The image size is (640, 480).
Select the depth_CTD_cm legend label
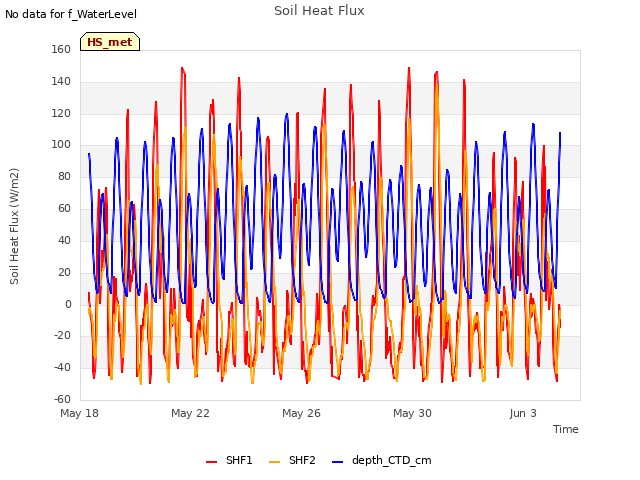[x=391, y=461]
